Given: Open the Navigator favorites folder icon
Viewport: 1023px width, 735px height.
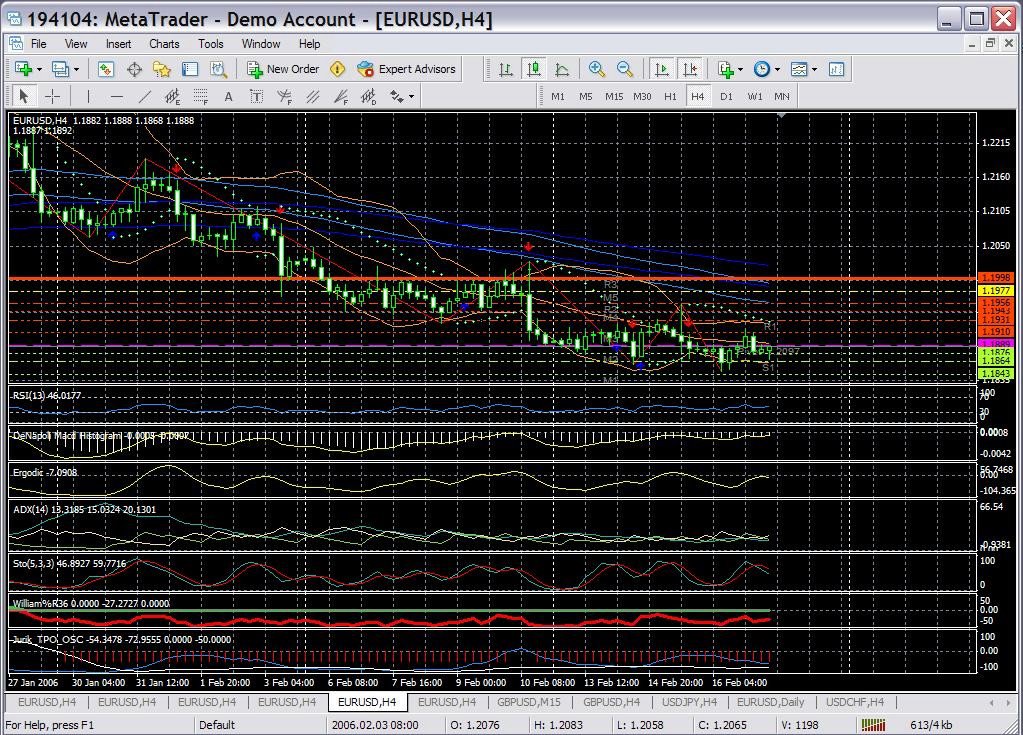Looking at the screenshot, I should coord(162,69).
